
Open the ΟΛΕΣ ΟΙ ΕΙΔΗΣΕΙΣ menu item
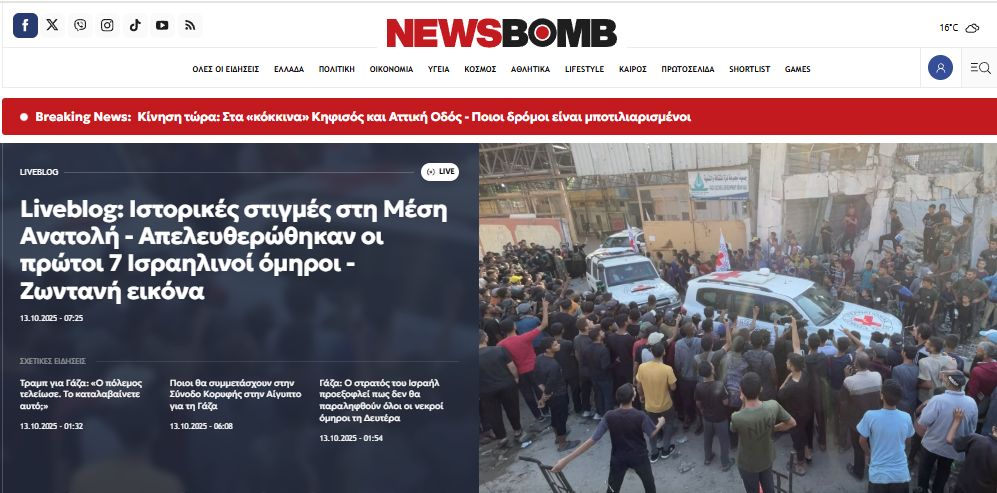[226, 69]
